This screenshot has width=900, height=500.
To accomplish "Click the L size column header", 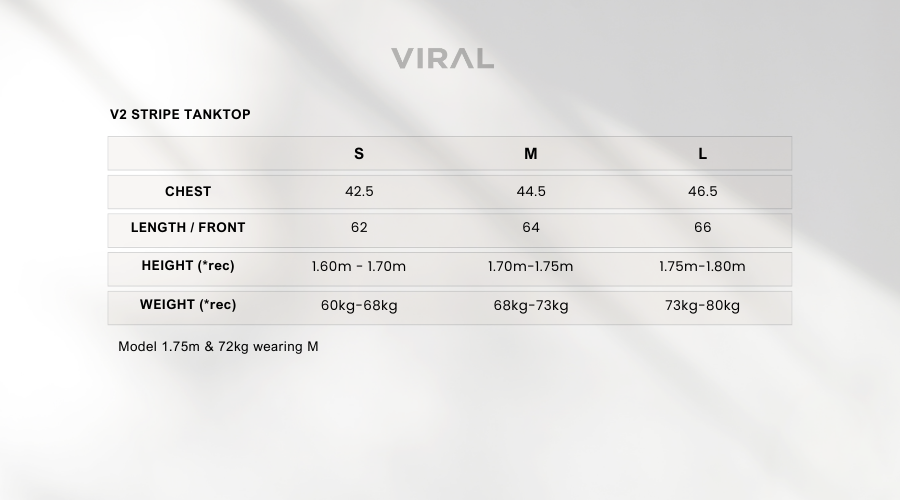I will pos(703,154).
